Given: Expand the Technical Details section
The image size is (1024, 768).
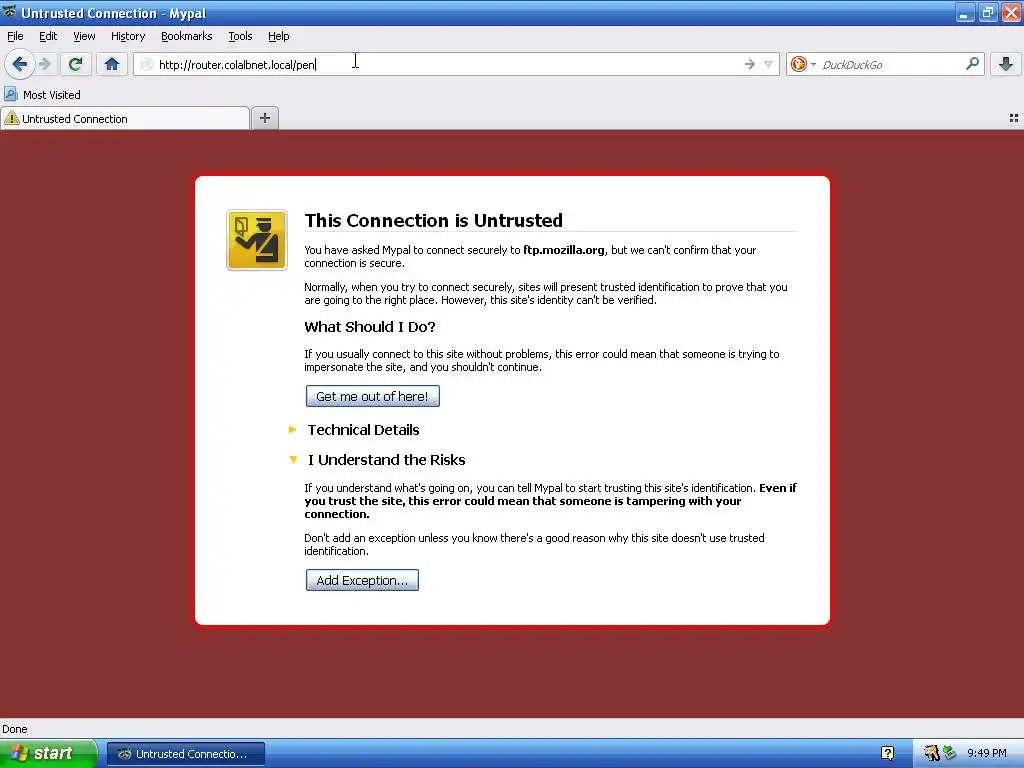Looking at the screenshot, I should (363, 430).
